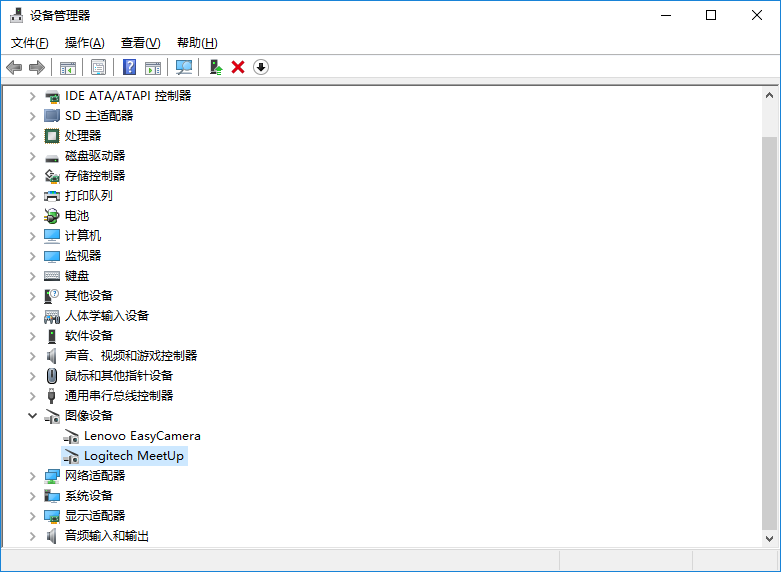Open the 文件(F) menu
781x572 pixels.
[29, 42]
